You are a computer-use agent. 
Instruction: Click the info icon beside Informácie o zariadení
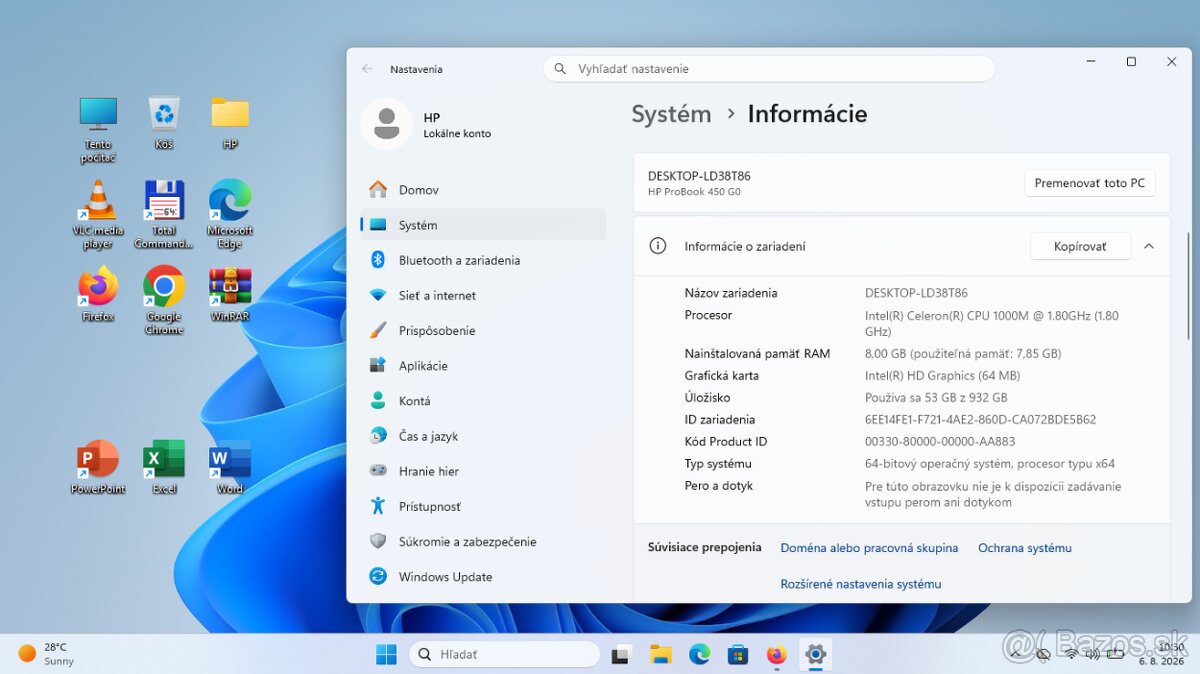tap(658, 246)
